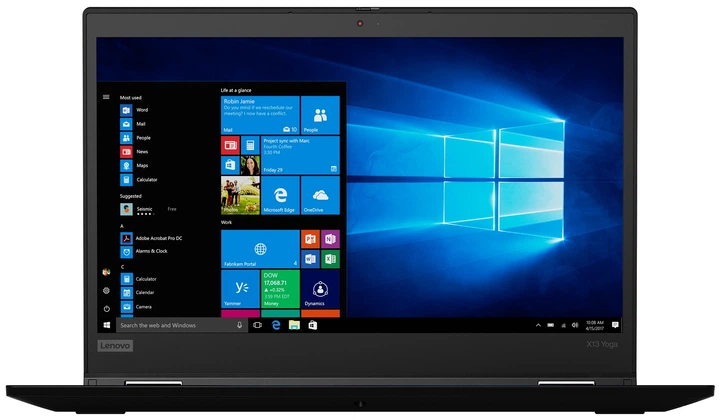The image size is (720, 419).
Task: Launch the Excel tile
Action: click(330, 259)
